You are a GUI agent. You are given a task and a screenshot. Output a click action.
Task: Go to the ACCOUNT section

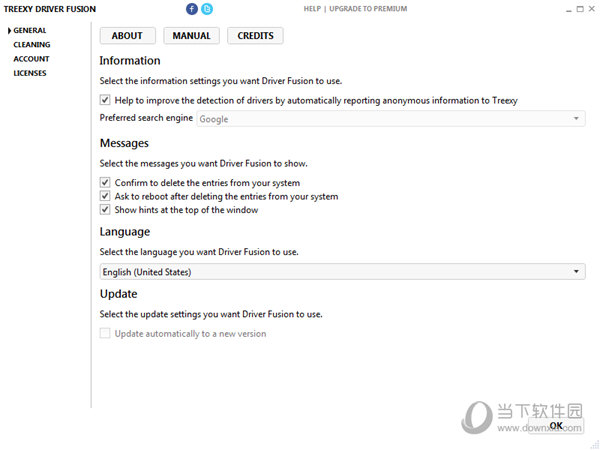point(31,59)
